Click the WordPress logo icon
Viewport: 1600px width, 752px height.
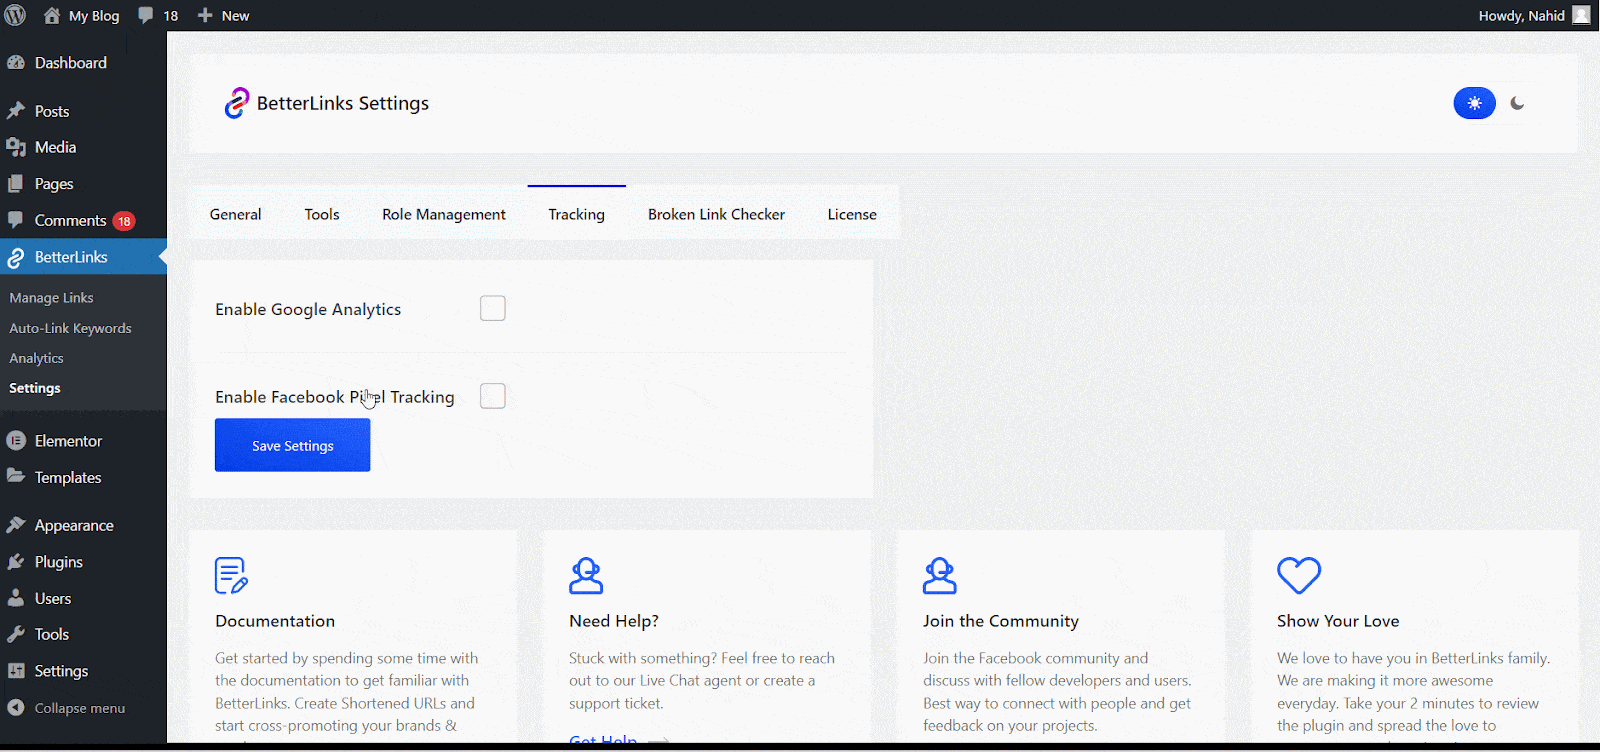click(16, 15)
